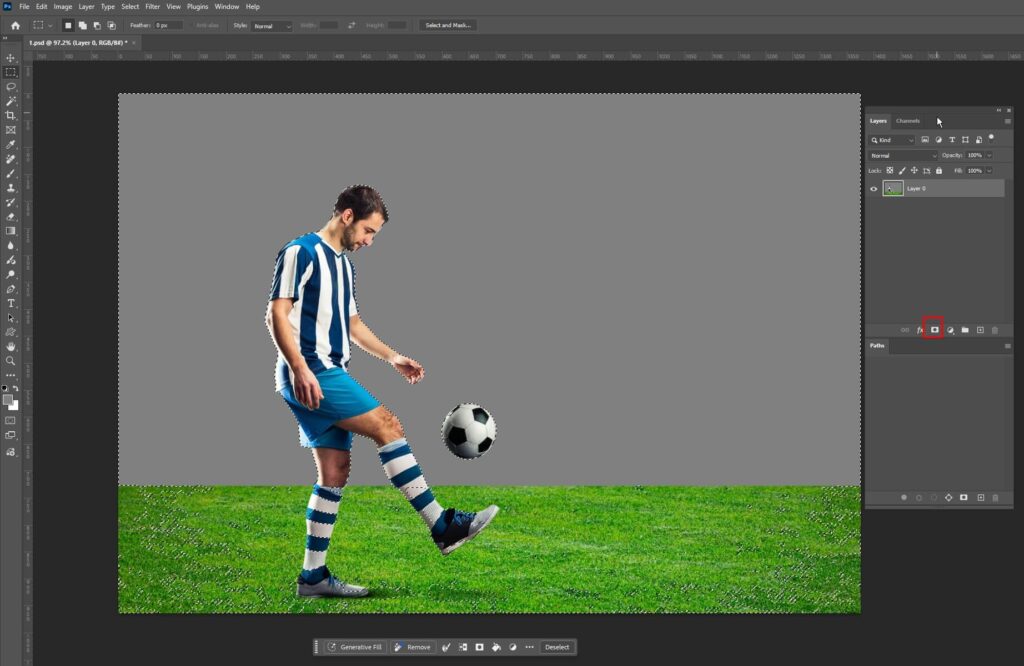Pick the Type tool from left toolbar
The image size is (1024, 666).
pyautogui.click(x=11, y=303)
